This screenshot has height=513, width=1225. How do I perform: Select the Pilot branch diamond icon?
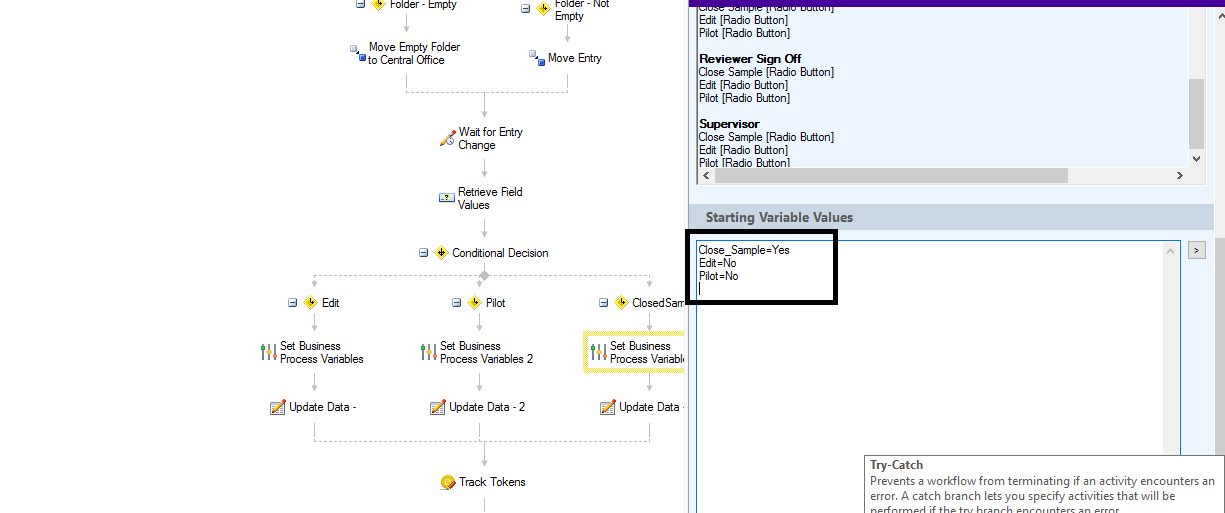[x=475, y=302]
